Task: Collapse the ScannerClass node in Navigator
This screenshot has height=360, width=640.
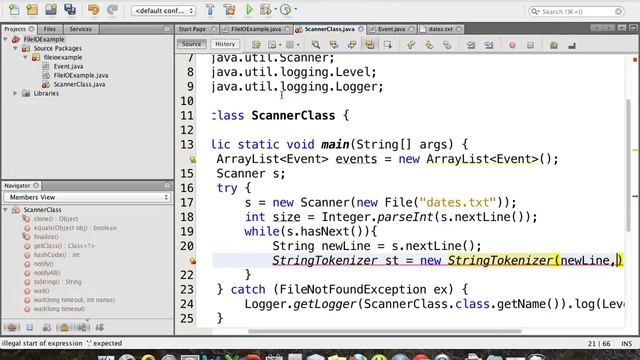Action: [6, 210]
